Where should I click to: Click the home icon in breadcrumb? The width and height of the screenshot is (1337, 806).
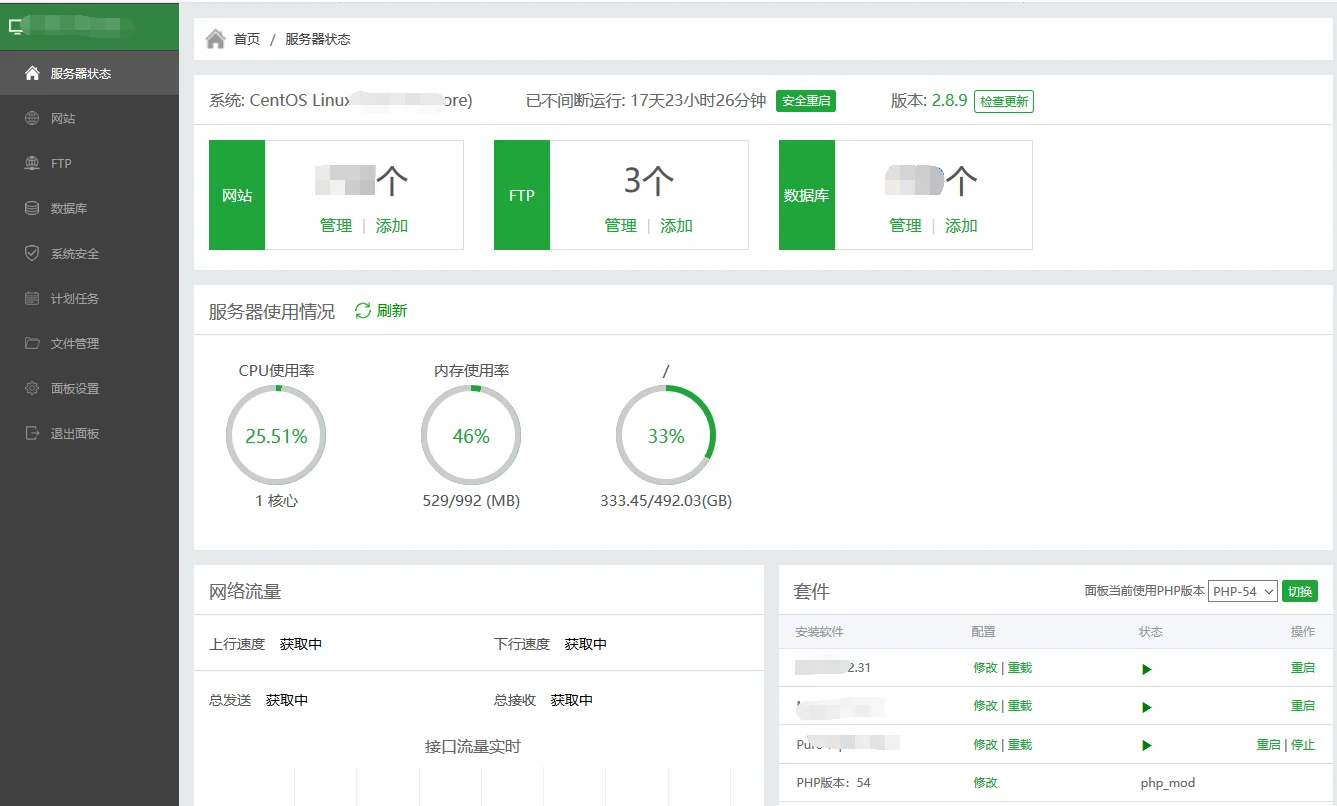tap(215, 39)
